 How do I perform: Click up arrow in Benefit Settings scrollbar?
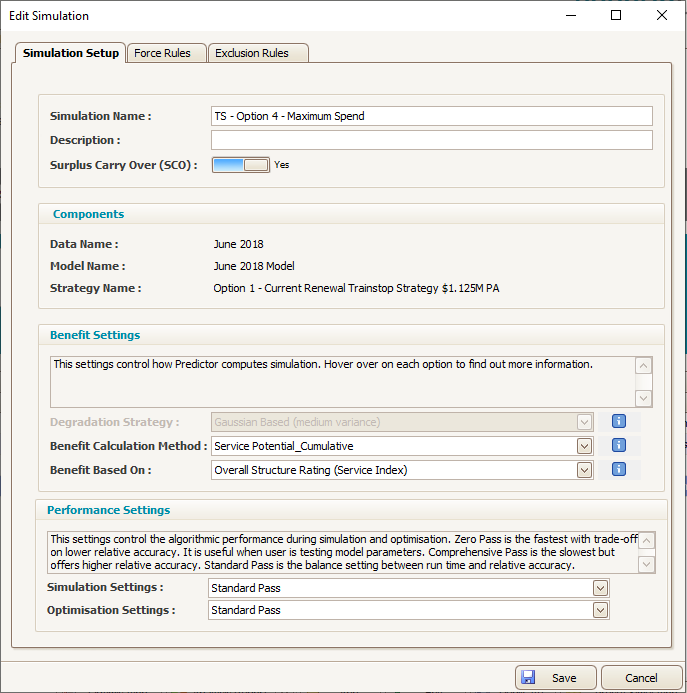[643, 366]
